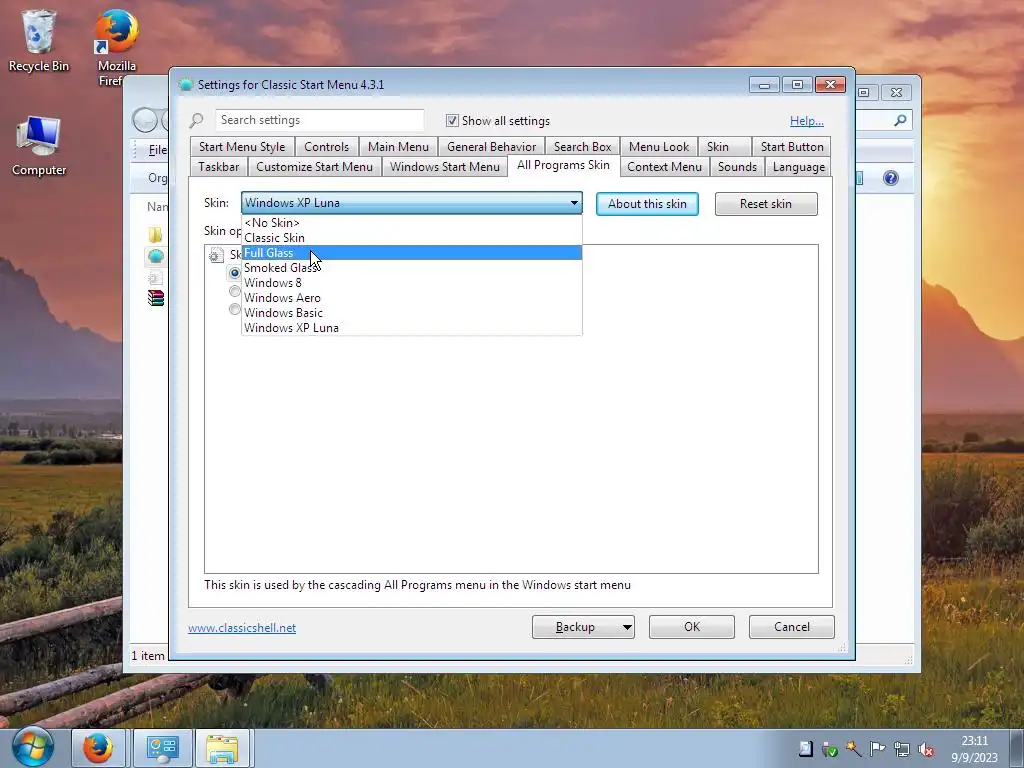Viewport: 1024px width, 768px height.
Task: Open the Action Center flag icon
Action: coord(878,749)
